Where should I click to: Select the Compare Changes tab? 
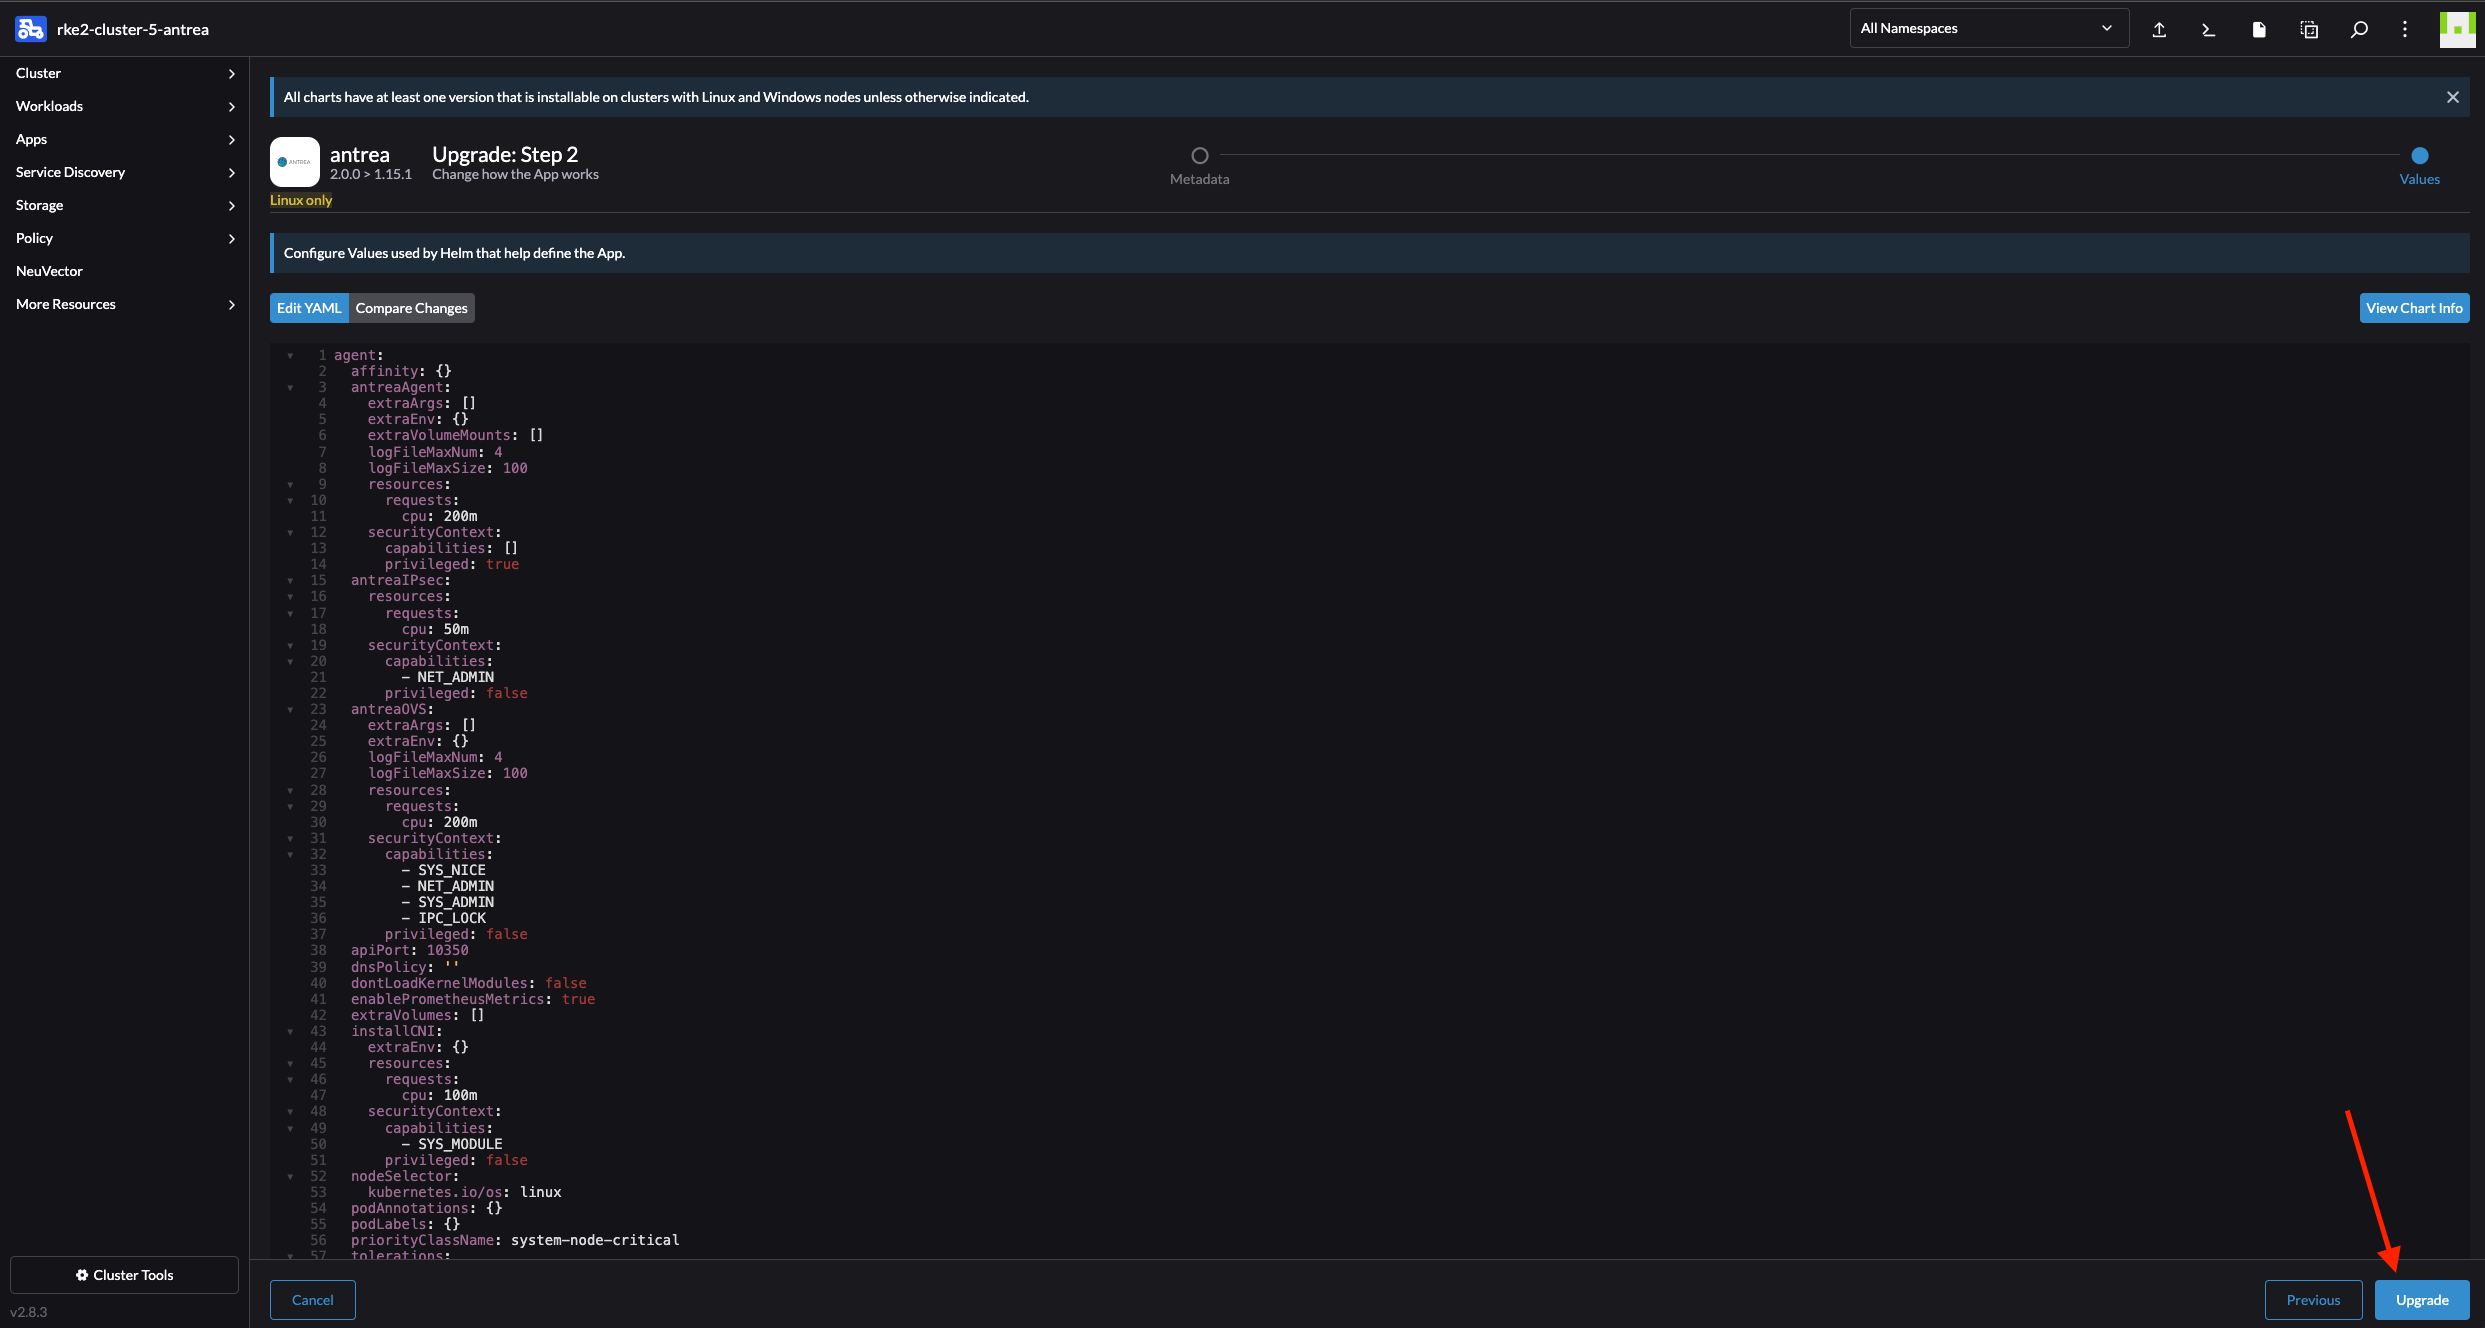pos(411,308)
